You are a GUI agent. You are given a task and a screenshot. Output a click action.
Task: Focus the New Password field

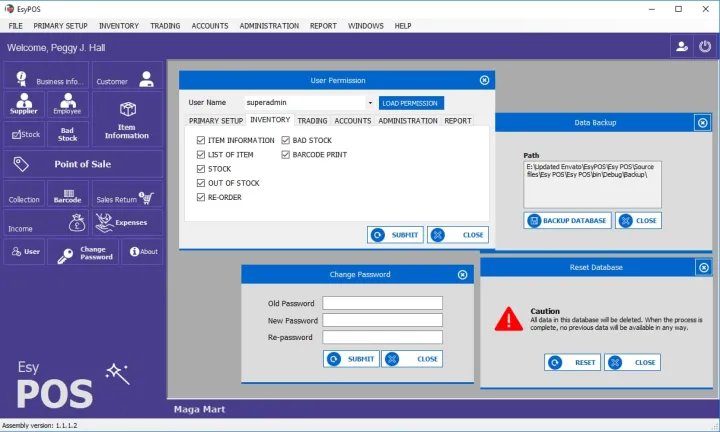coord(382,320)
